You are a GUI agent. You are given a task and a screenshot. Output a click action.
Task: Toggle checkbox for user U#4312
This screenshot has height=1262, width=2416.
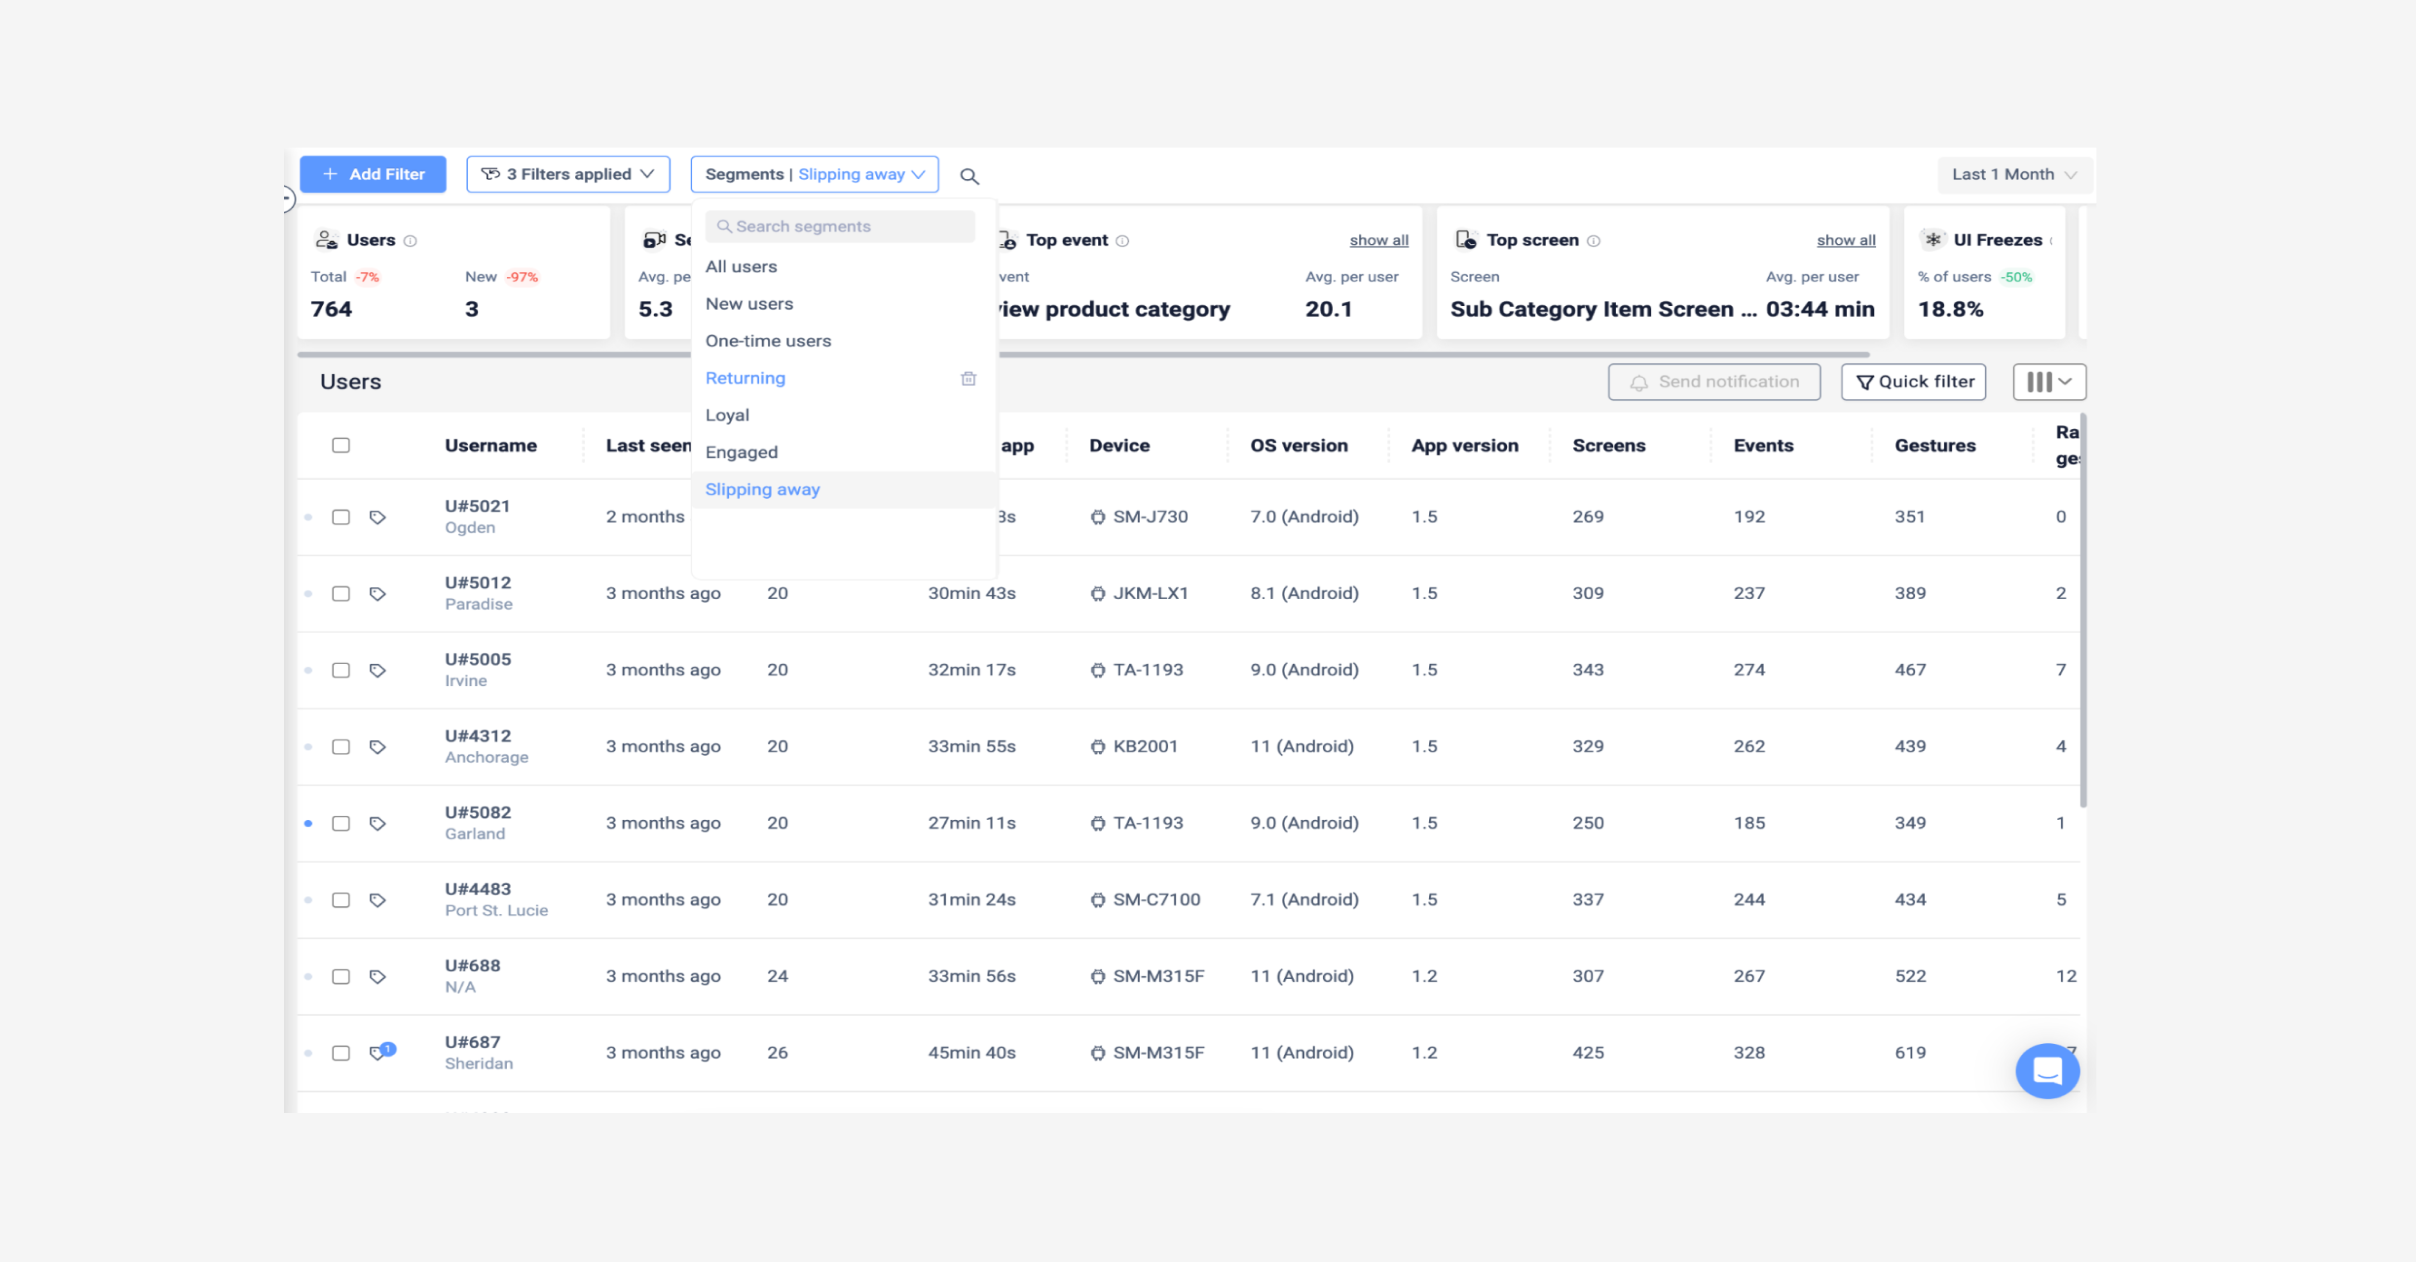(x=340, y=746)
